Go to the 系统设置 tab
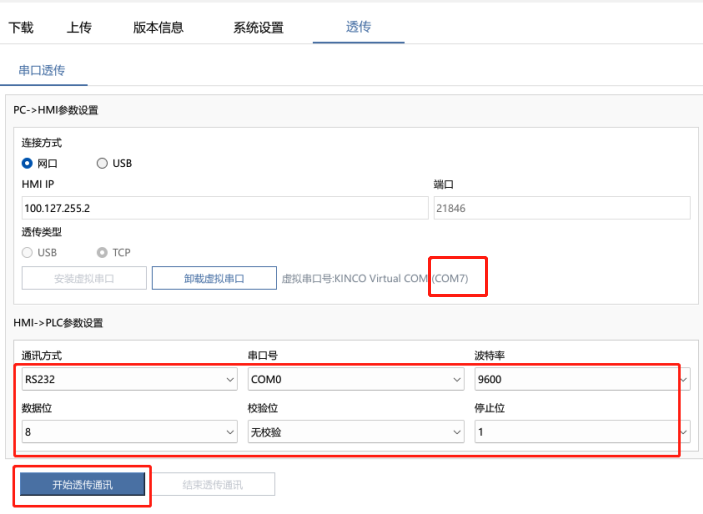Viewport: 703px width, 514px height. [258, 27]
